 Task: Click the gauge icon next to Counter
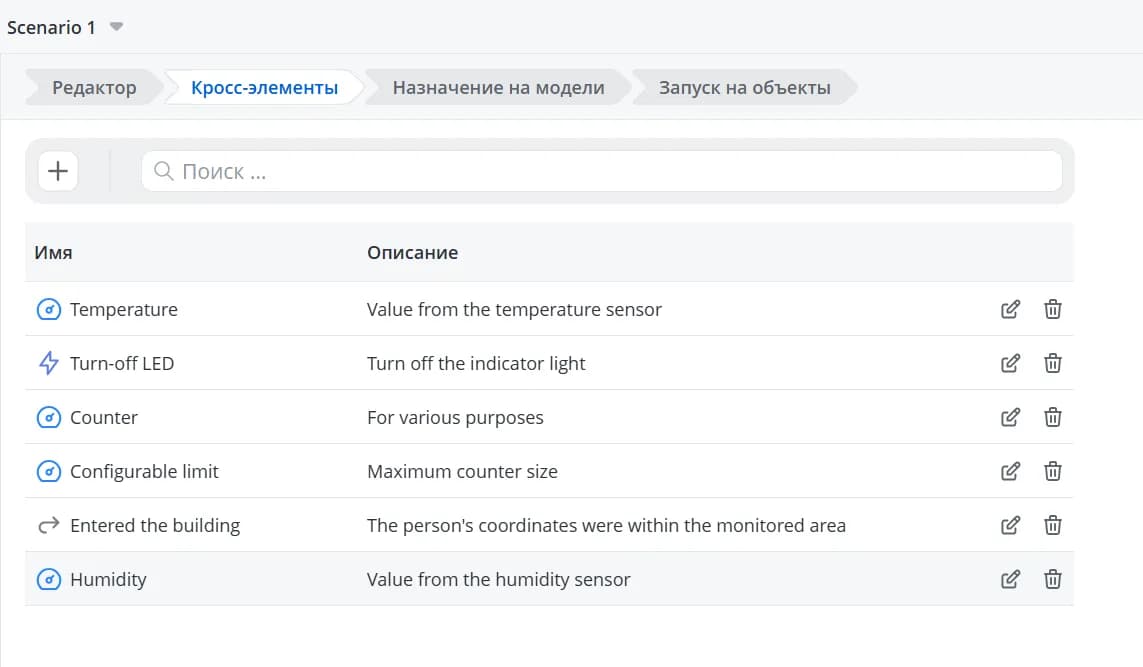[x=49, y=417]
